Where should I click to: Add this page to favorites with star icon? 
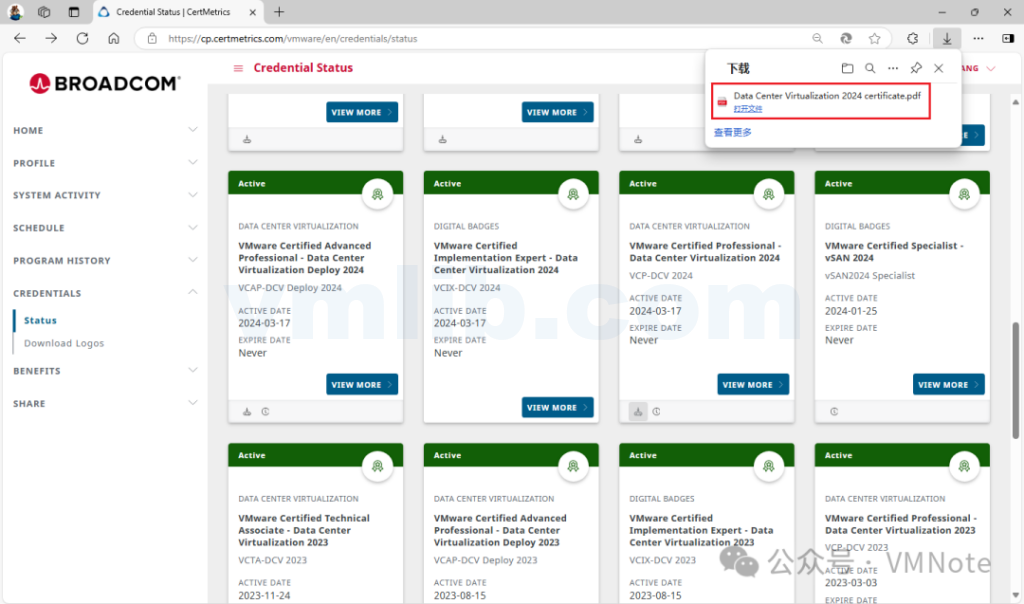(x=874, y=38)
